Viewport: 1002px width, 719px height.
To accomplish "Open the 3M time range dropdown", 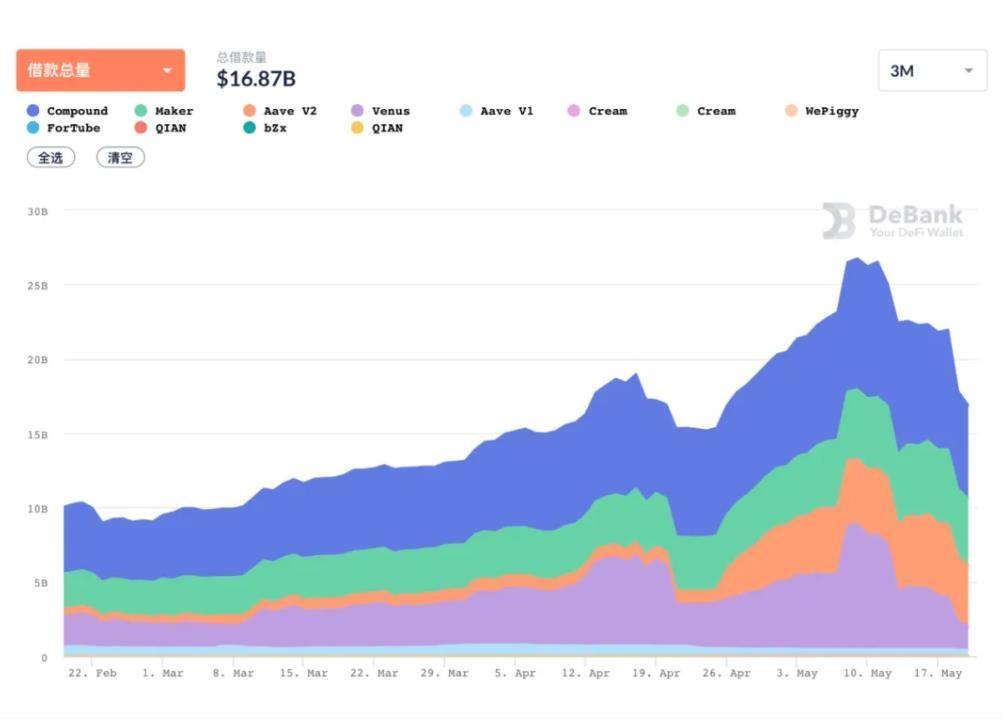I will pyautogui.click(x=931, y=71).
